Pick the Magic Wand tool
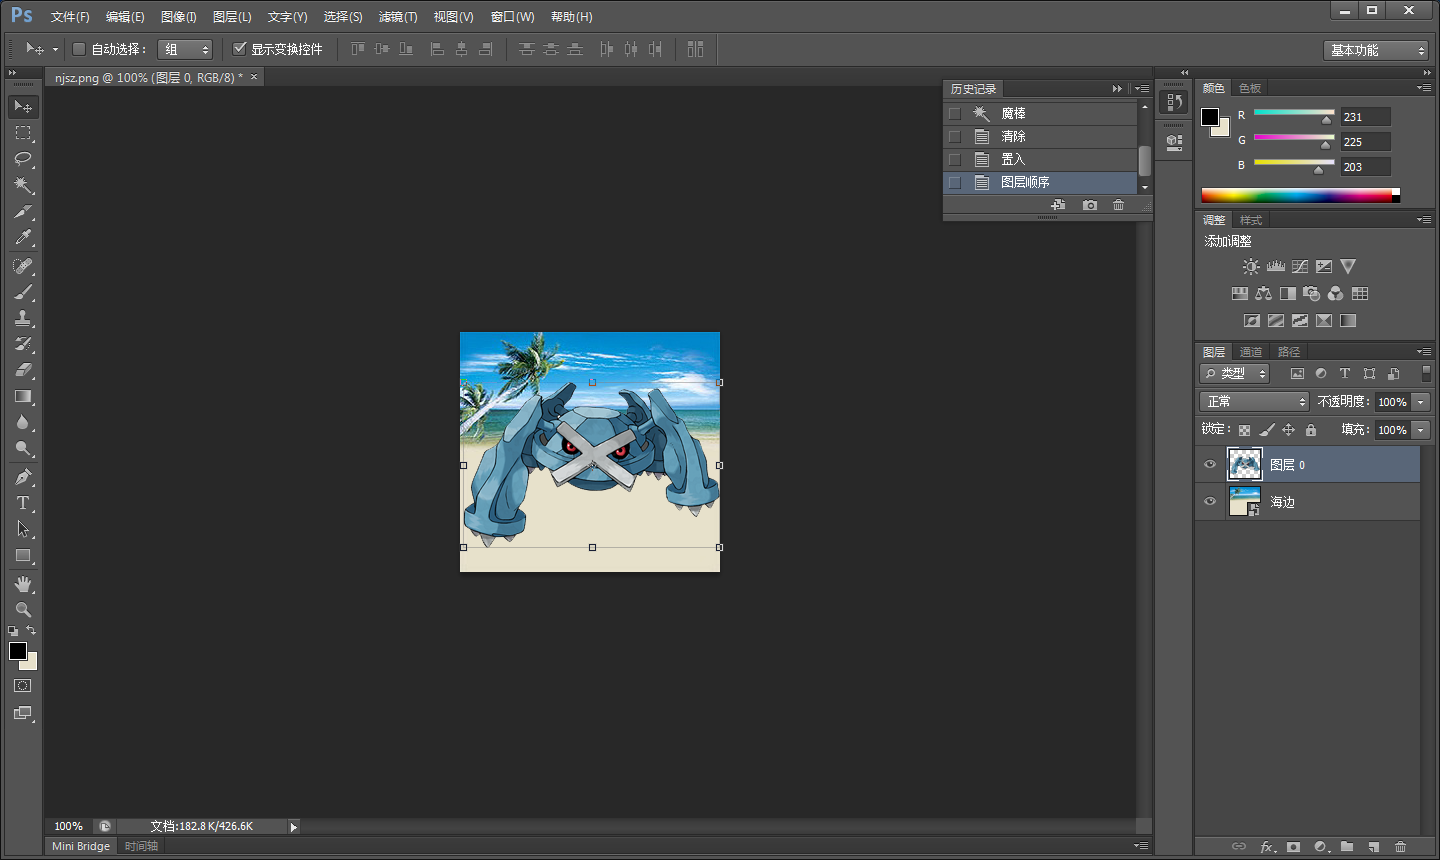 pos(23,185)
